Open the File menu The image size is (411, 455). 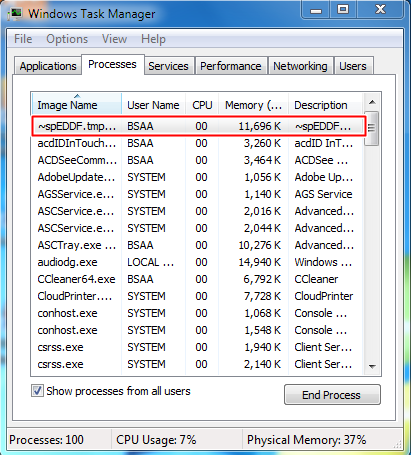point(23,39)
